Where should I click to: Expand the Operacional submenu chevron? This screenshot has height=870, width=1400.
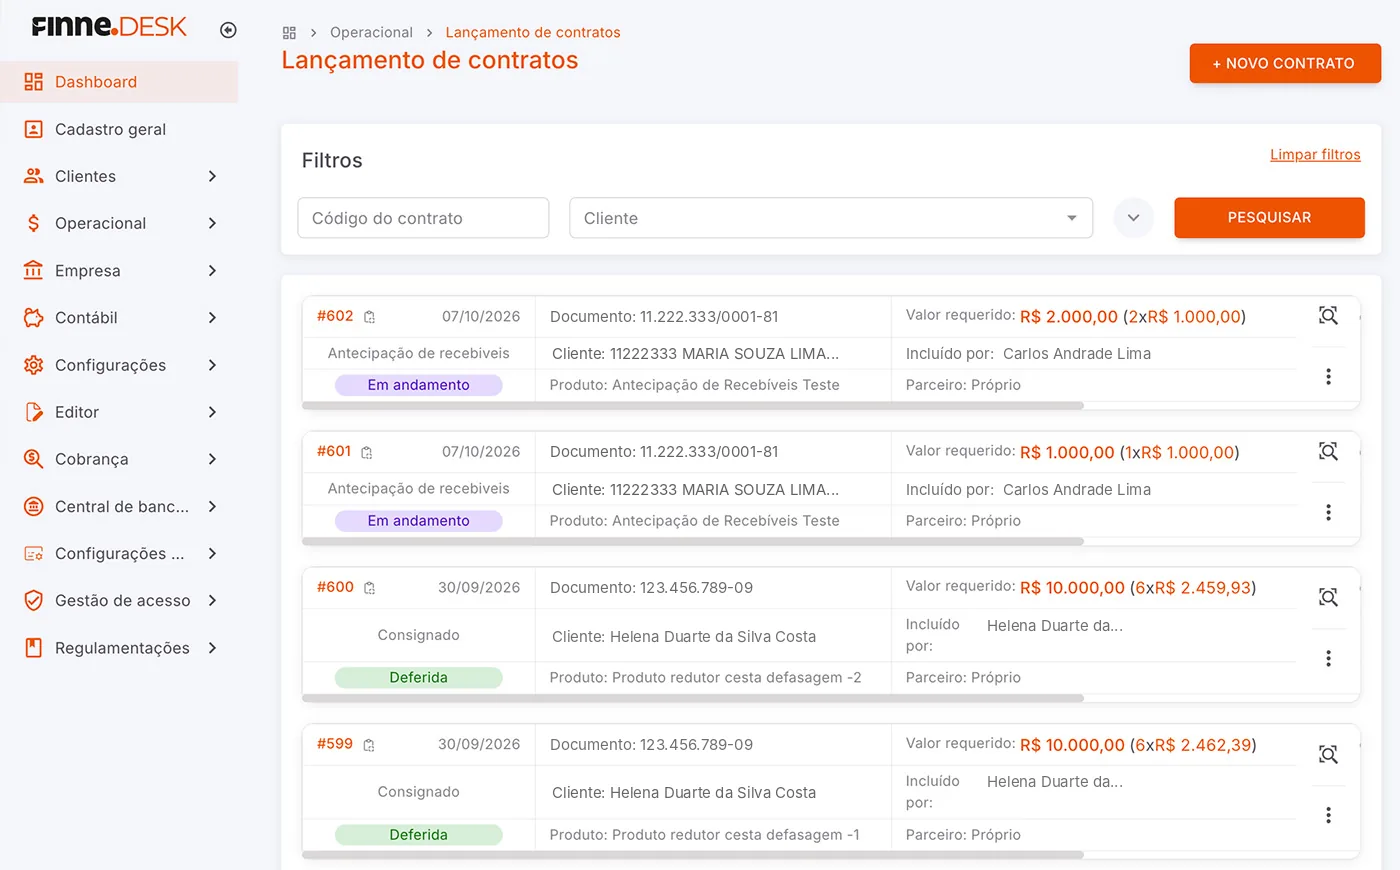tap(212, 223)
